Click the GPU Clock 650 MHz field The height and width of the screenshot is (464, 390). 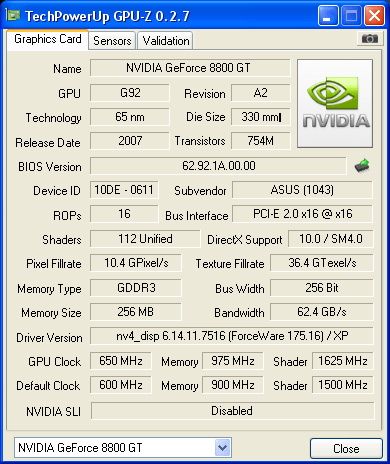pos(121,361)
